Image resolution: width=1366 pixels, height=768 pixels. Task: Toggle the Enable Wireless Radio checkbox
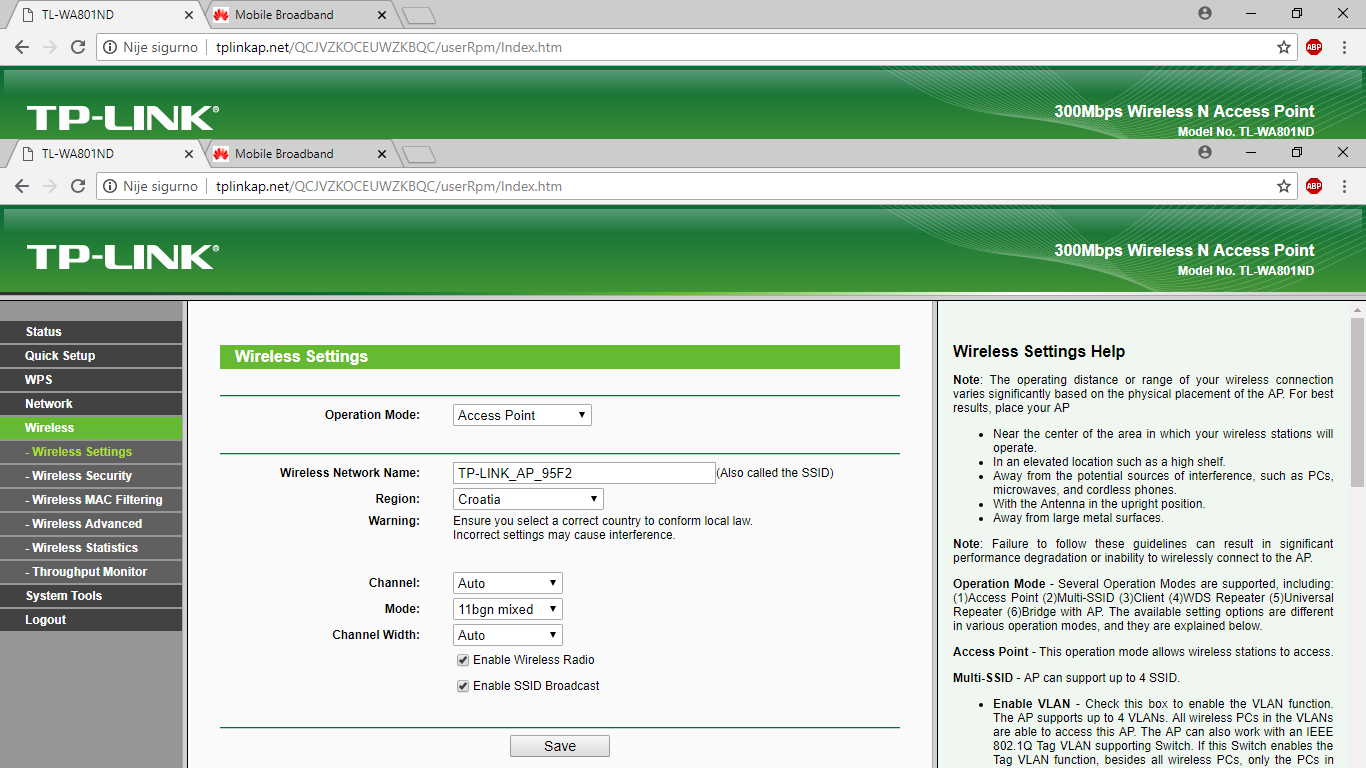463,660
